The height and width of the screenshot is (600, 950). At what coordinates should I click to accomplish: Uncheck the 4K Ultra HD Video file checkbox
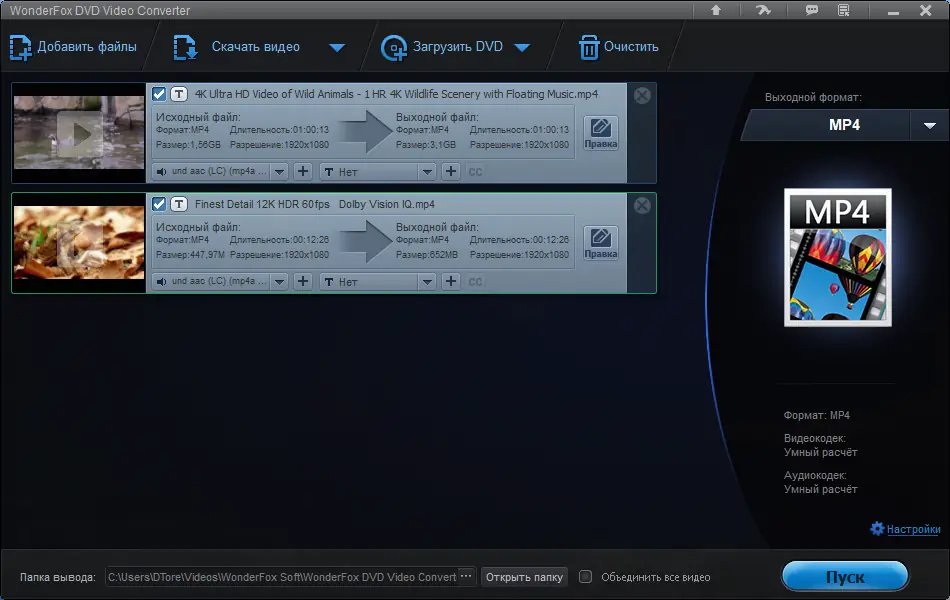[x=159, y=94]
